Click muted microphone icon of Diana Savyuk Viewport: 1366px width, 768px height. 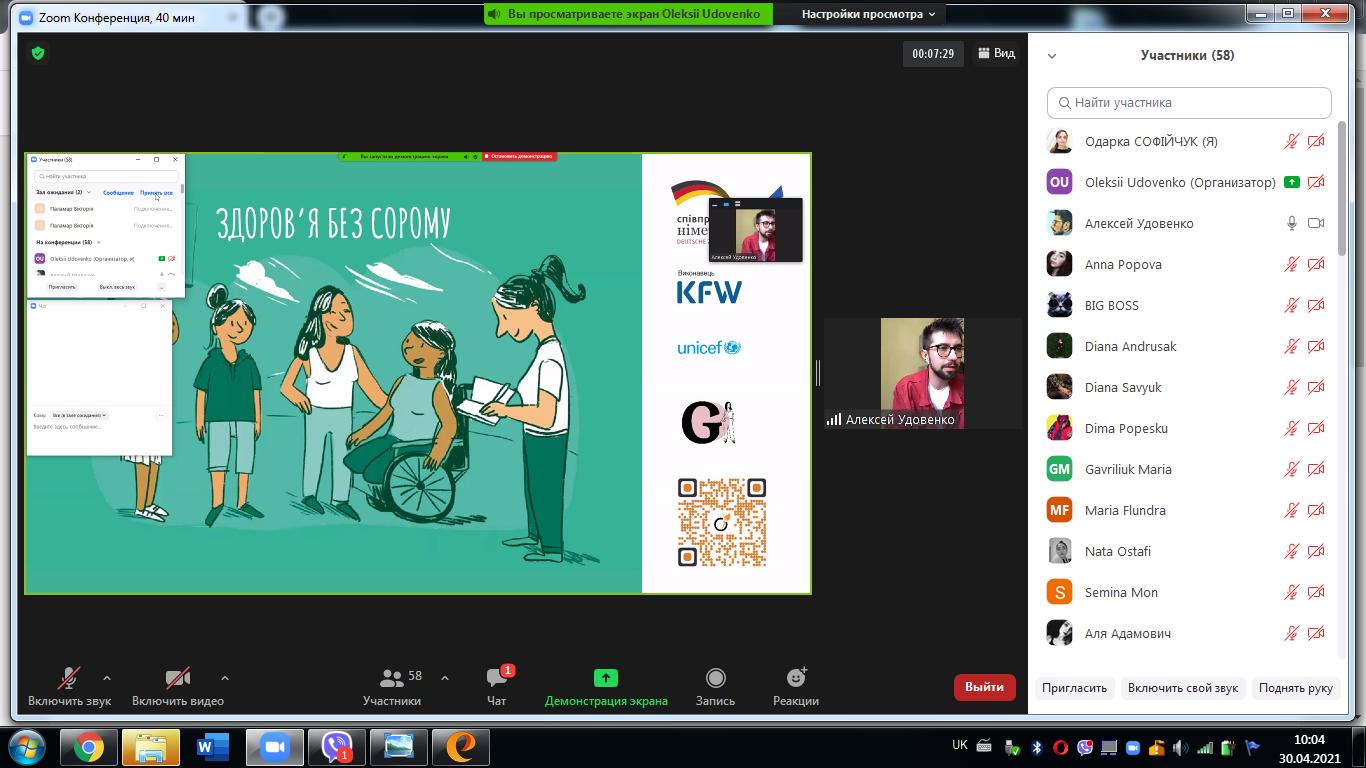1292,387
